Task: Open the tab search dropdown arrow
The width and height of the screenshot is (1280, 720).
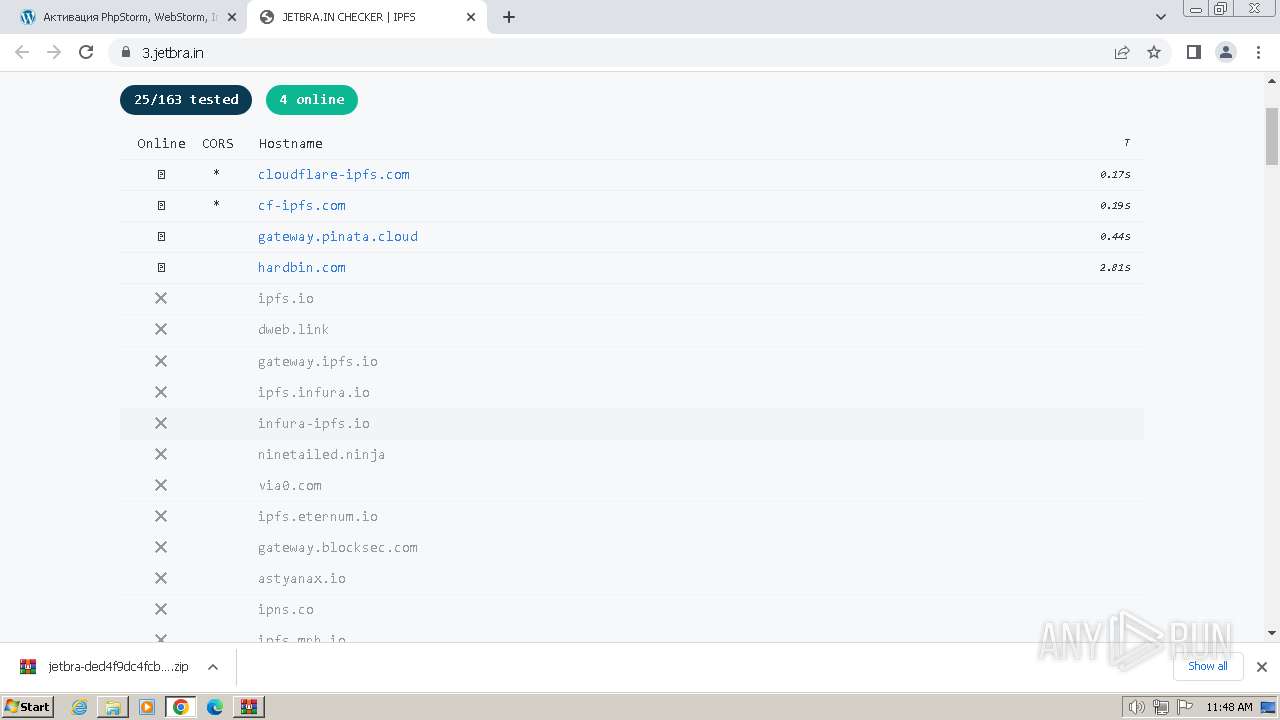Action: coord(1161,17)
